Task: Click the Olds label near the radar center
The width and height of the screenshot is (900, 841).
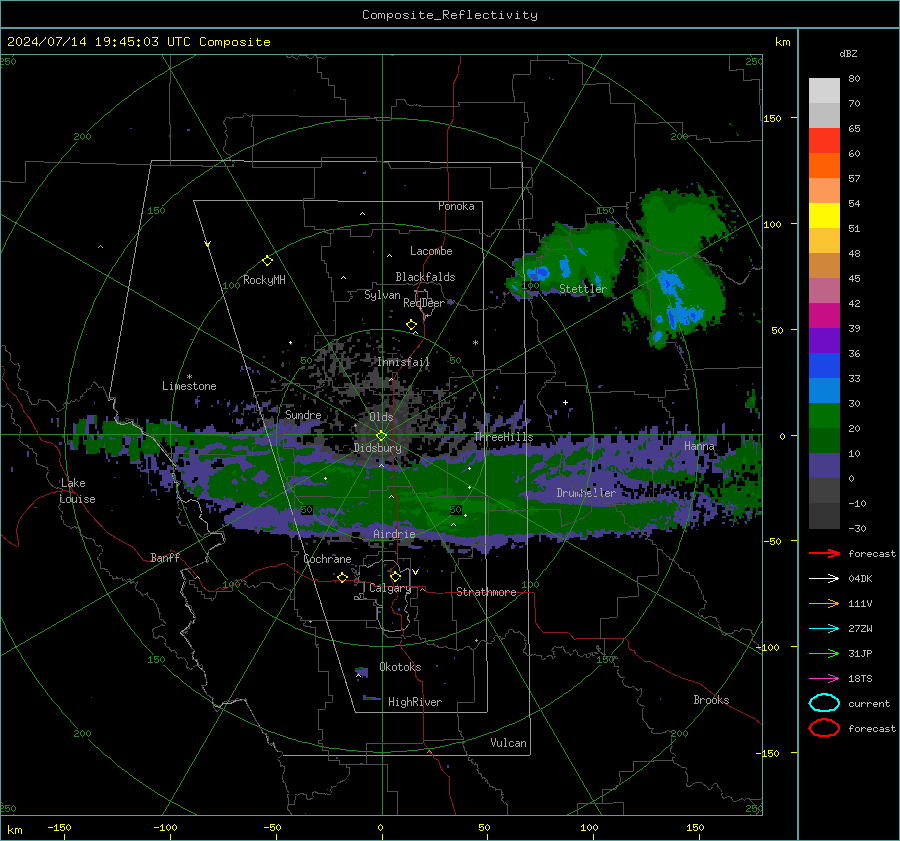Action: tap(381, 417)
